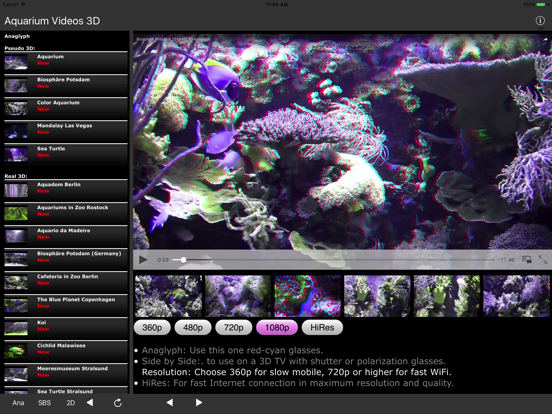
Task: Click the 'Pseudo 3D:' section label
Action: (20, 48)
